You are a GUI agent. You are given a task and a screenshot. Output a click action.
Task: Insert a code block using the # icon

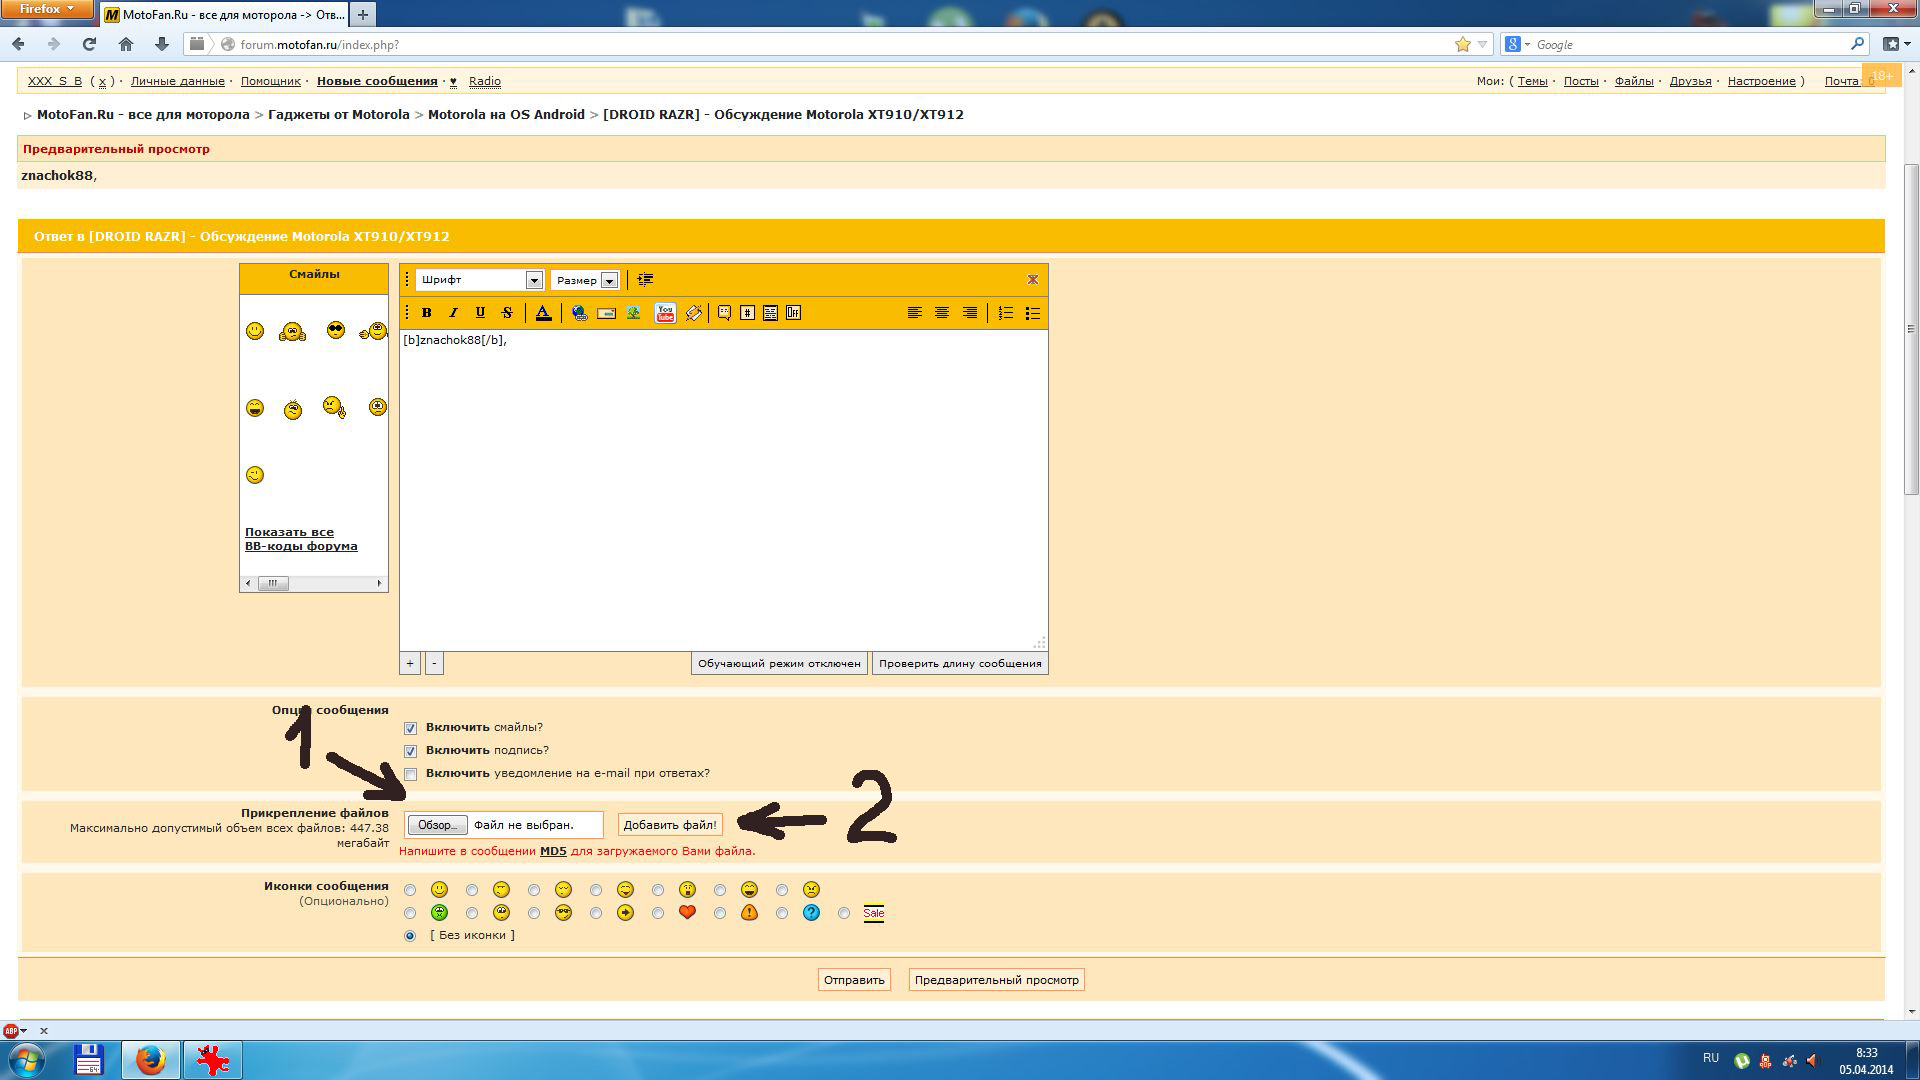pos(747,313)
